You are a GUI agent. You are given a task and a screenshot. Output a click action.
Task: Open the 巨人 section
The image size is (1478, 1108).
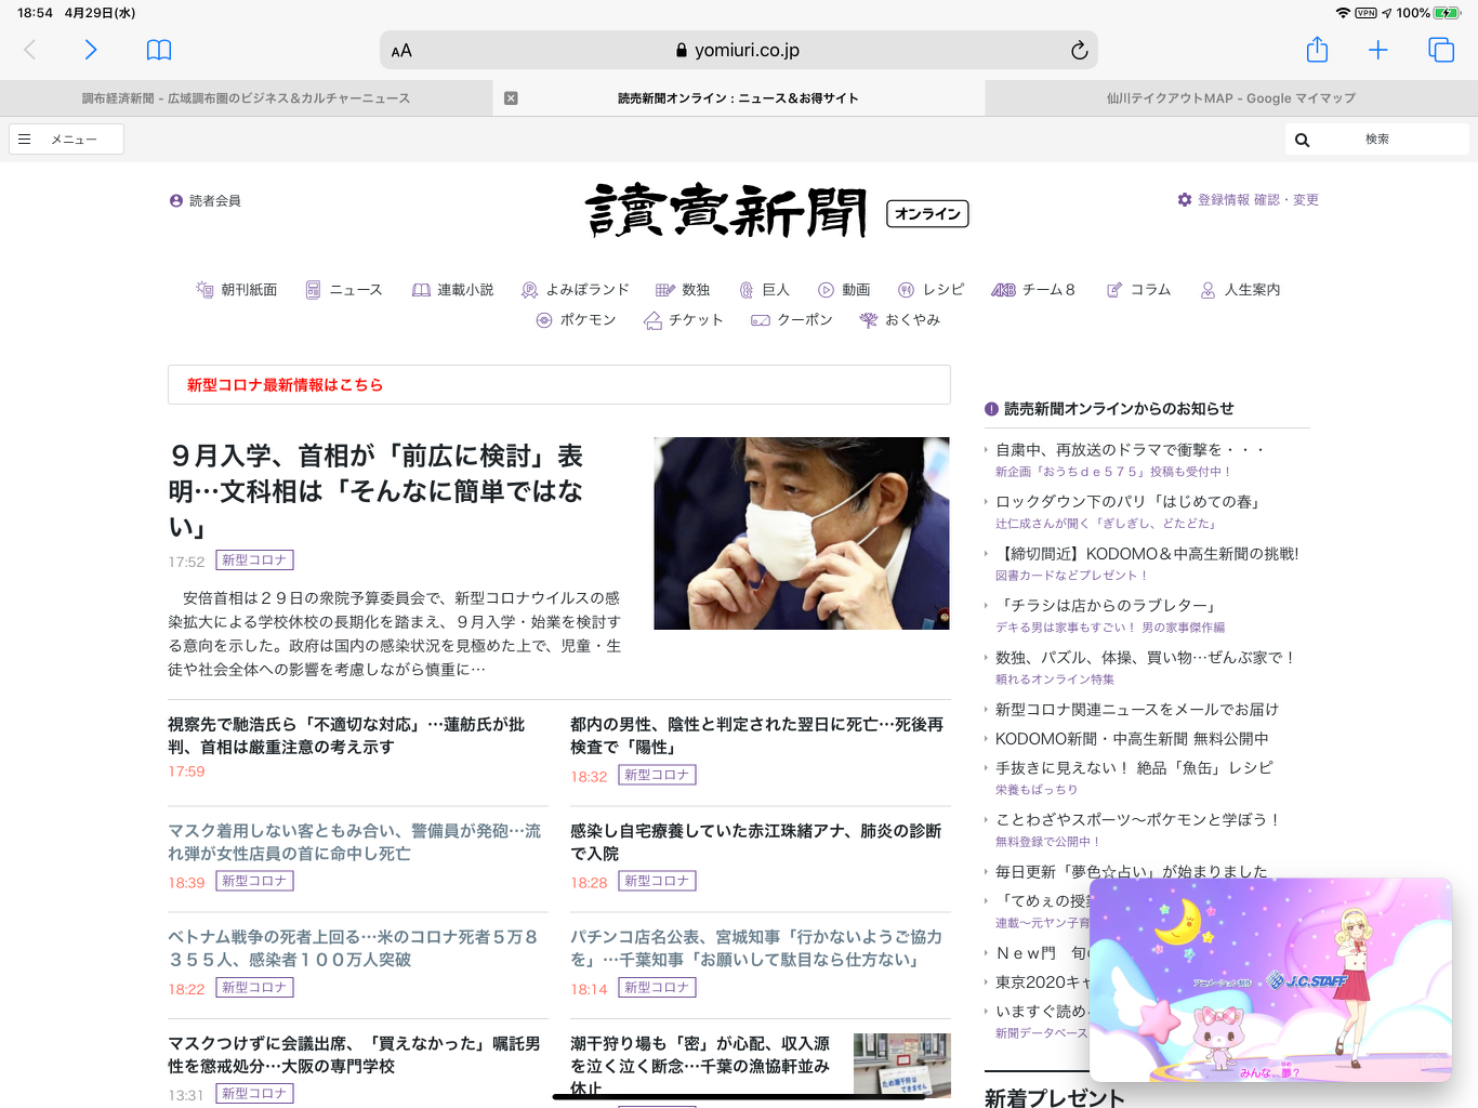[764, 290]
